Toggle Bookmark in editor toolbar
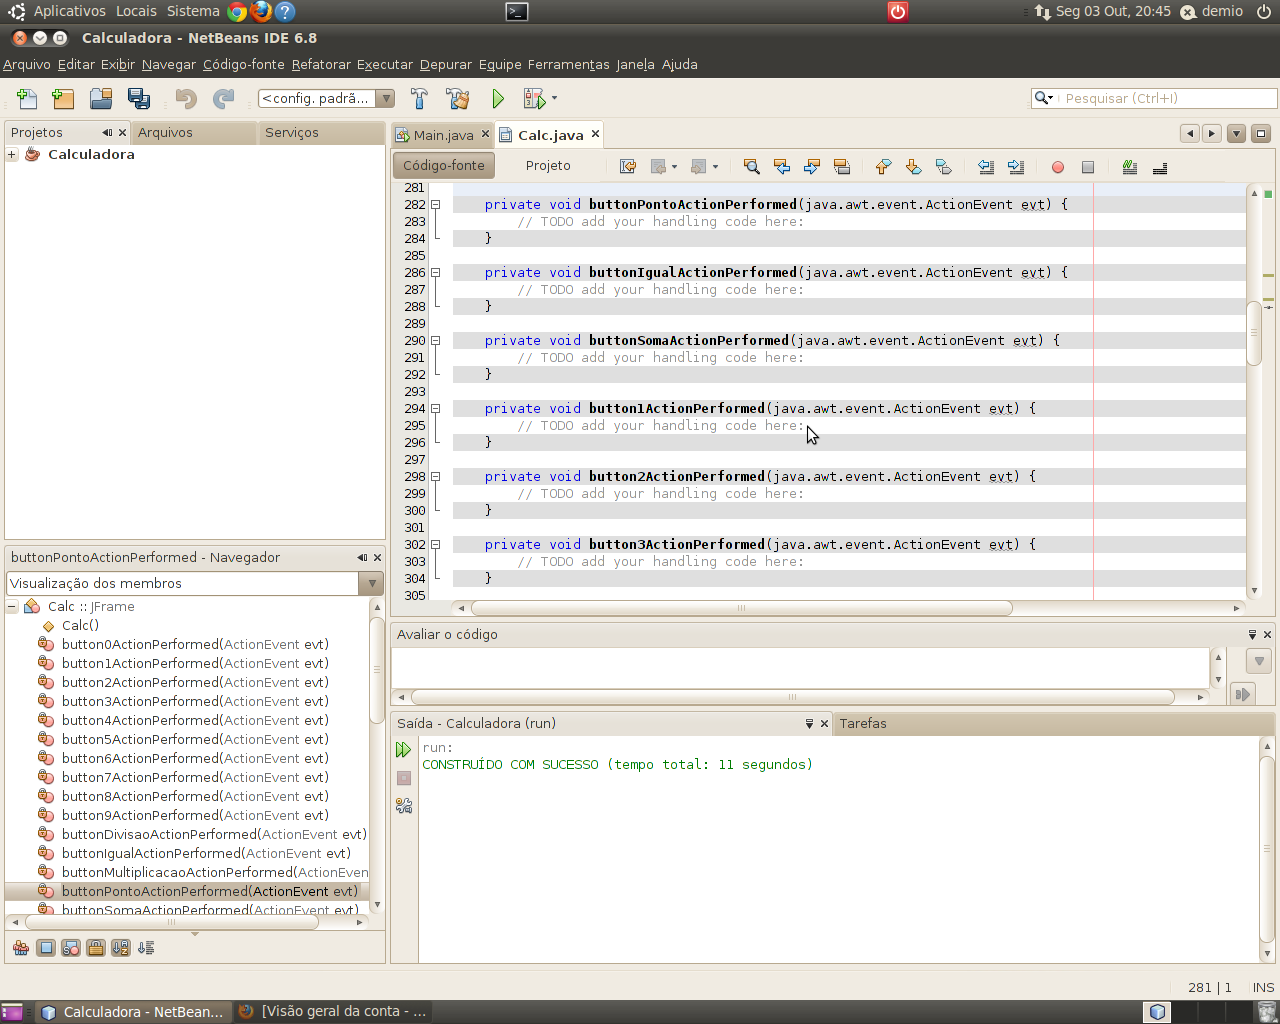 [943, 167]
